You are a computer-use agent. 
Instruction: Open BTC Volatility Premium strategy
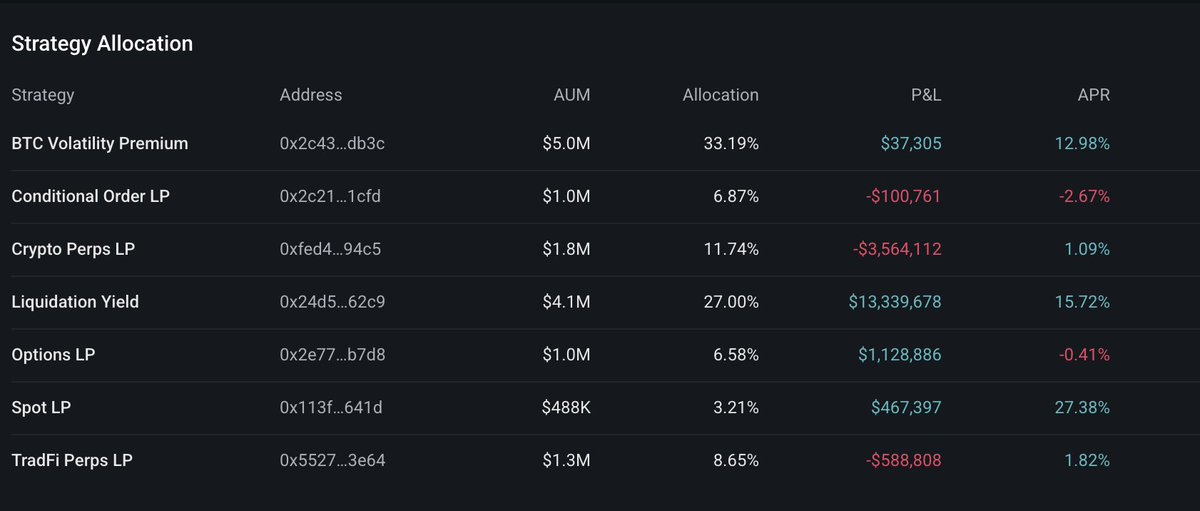pos(100,143)
